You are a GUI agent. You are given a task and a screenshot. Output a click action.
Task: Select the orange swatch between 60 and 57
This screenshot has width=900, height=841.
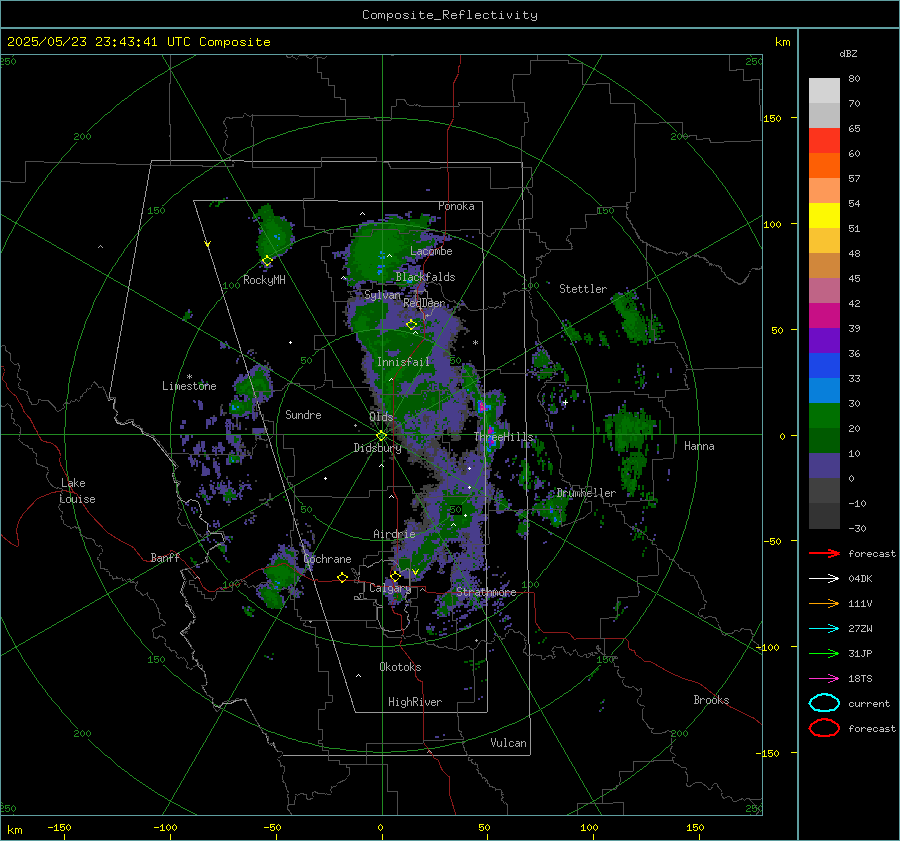click(x=824, y=166)
